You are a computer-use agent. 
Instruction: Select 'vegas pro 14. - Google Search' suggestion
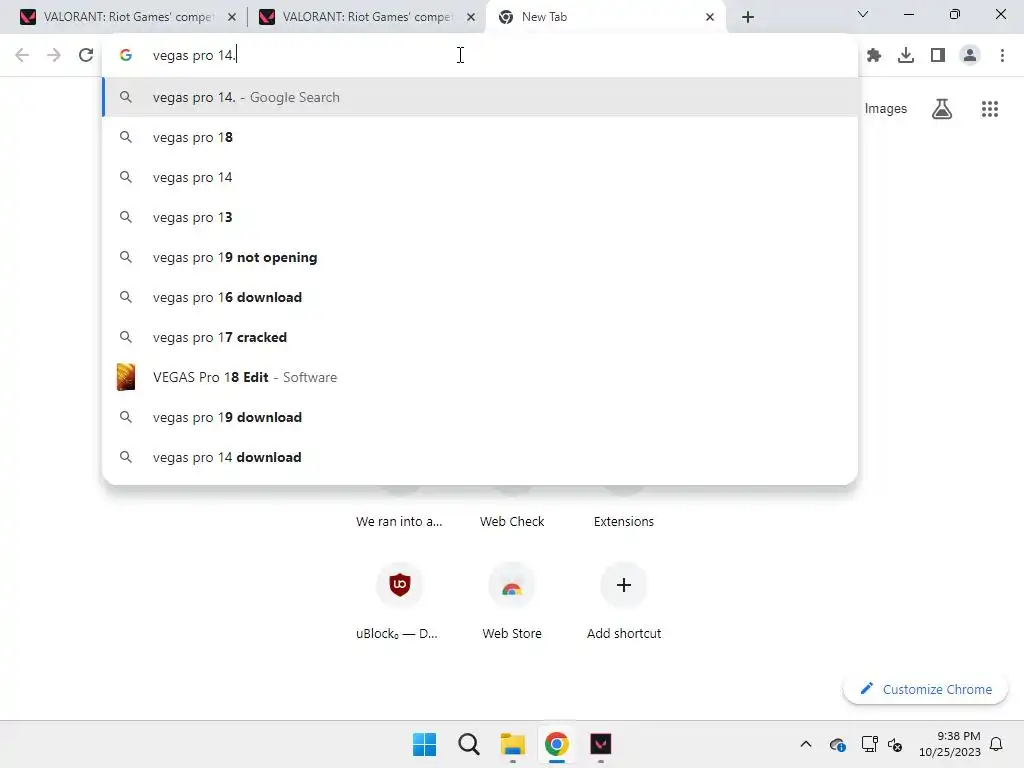pos(480,97)
